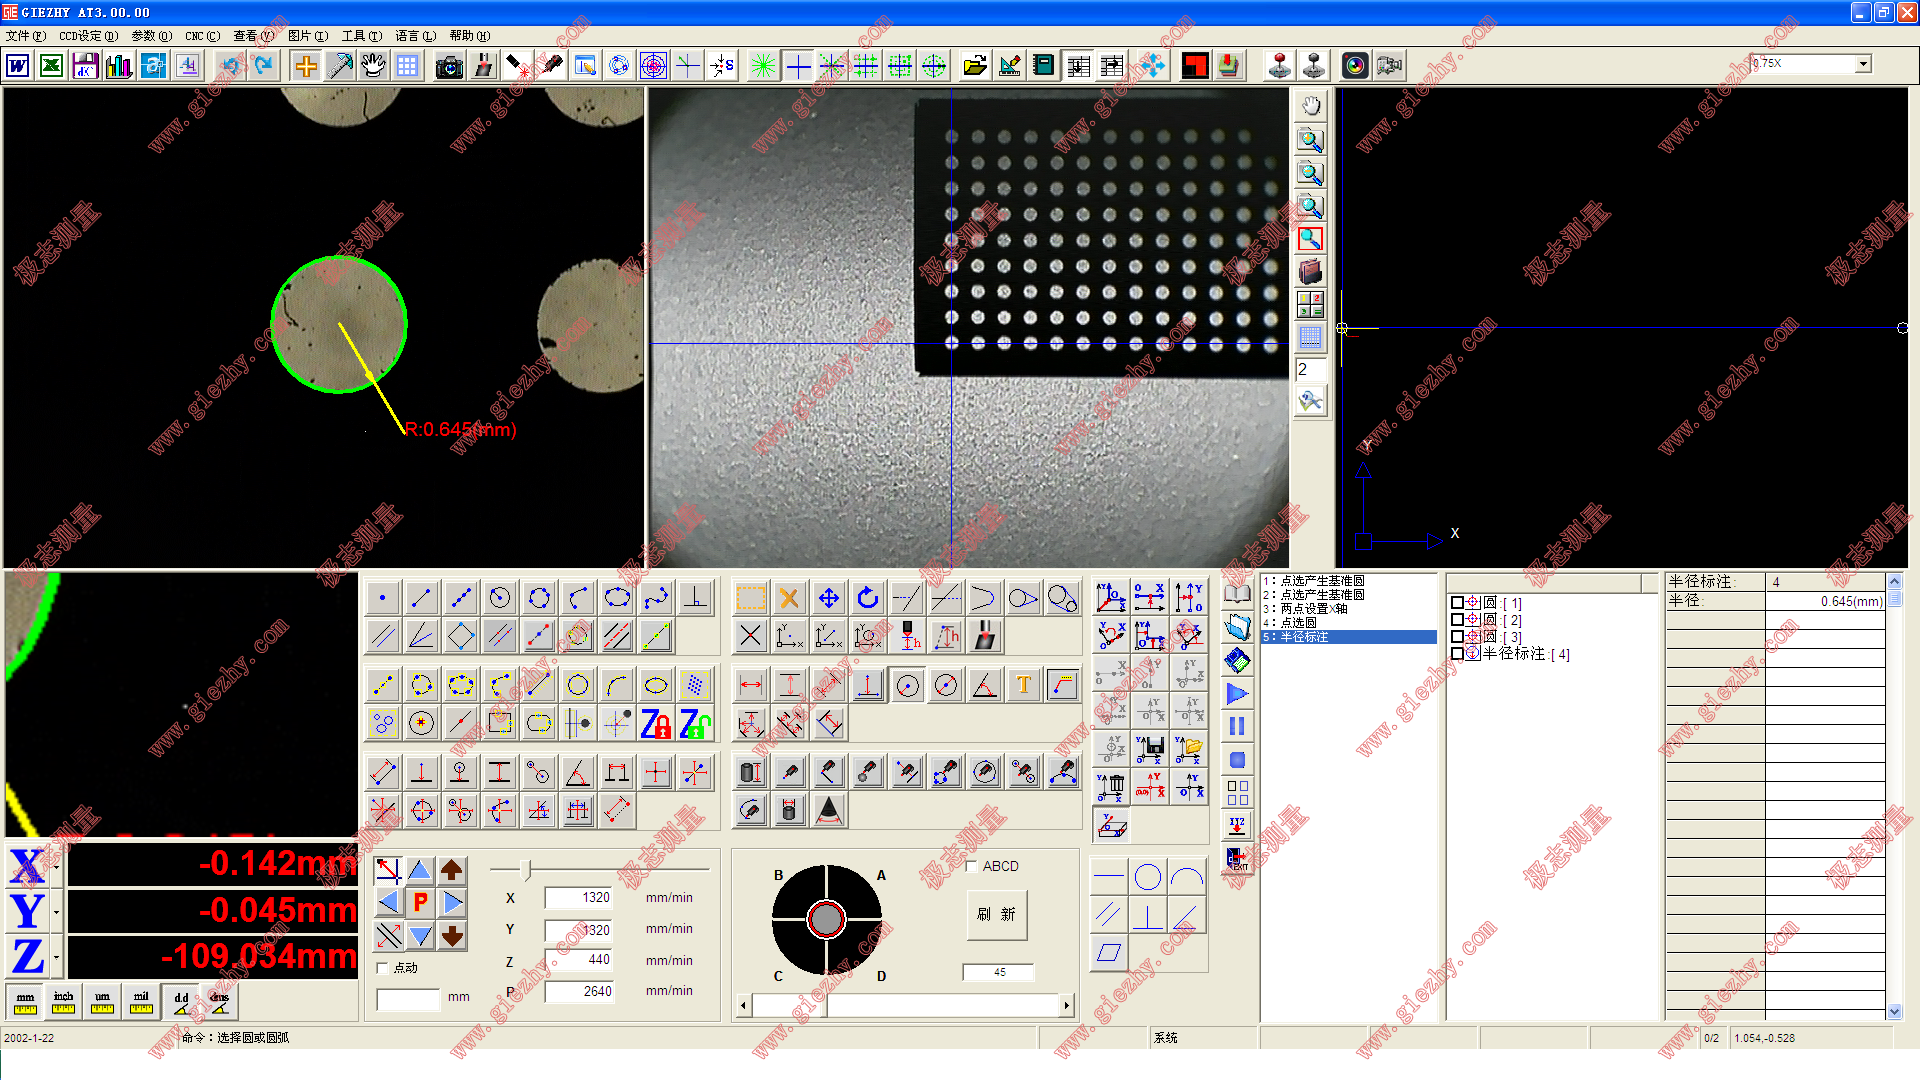Viewport: 1920px width, 1080px height.
Task: Click the open book icon beside program list
Action: 1237,594
